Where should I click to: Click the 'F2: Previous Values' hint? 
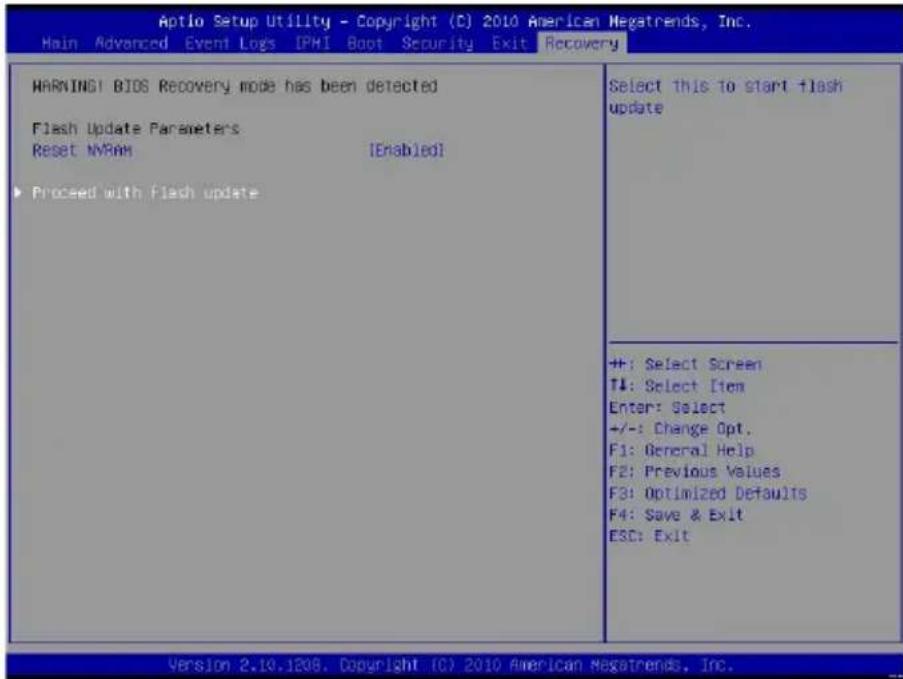tap(695, 472)
